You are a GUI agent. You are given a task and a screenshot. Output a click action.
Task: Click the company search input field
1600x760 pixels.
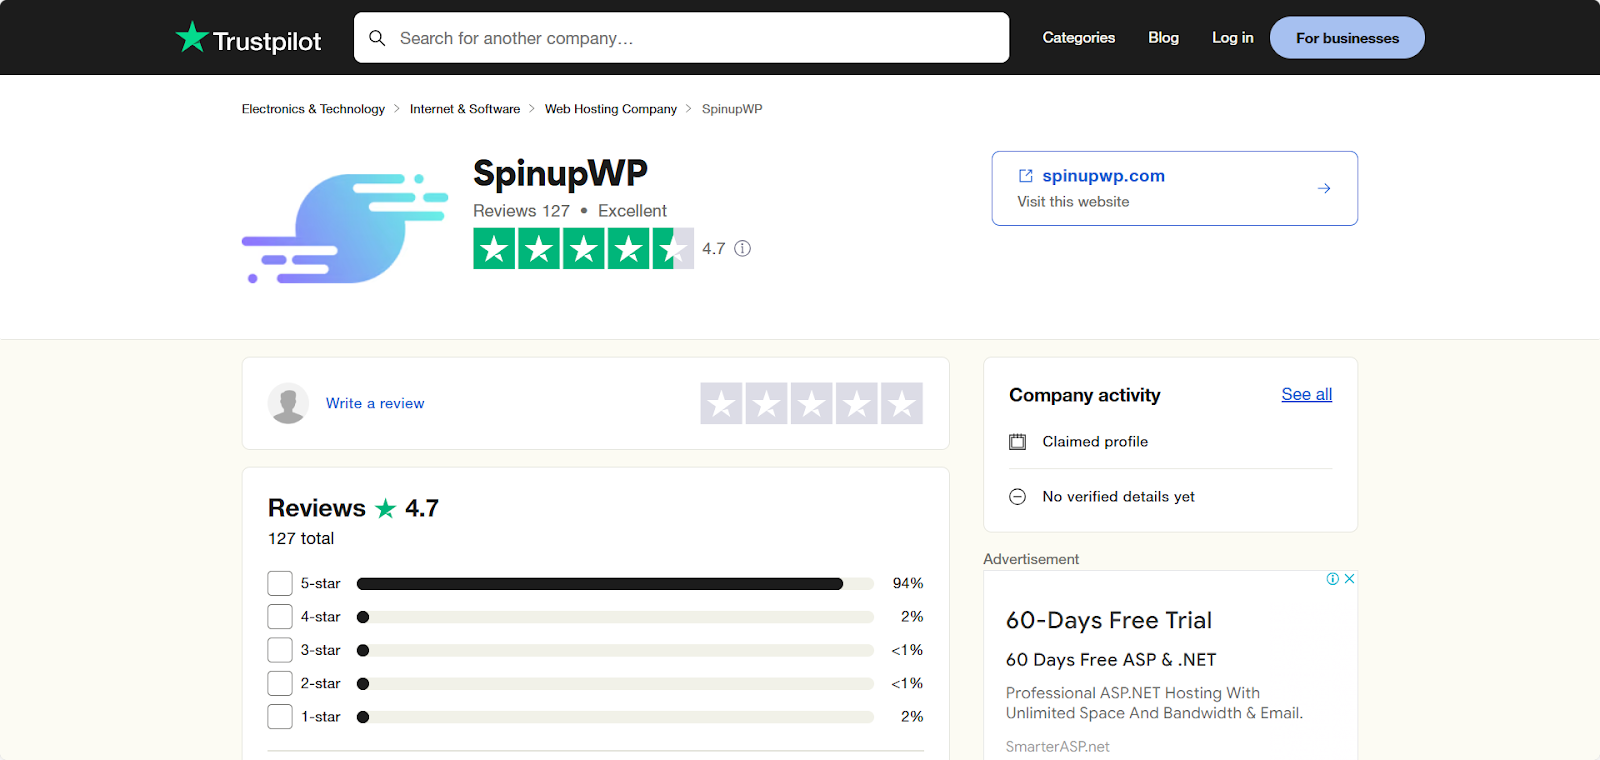pos(680,37)
